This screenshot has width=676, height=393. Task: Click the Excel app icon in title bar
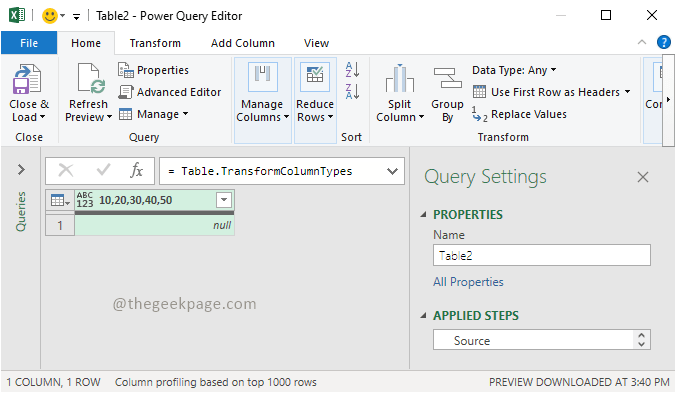point(17,16)
